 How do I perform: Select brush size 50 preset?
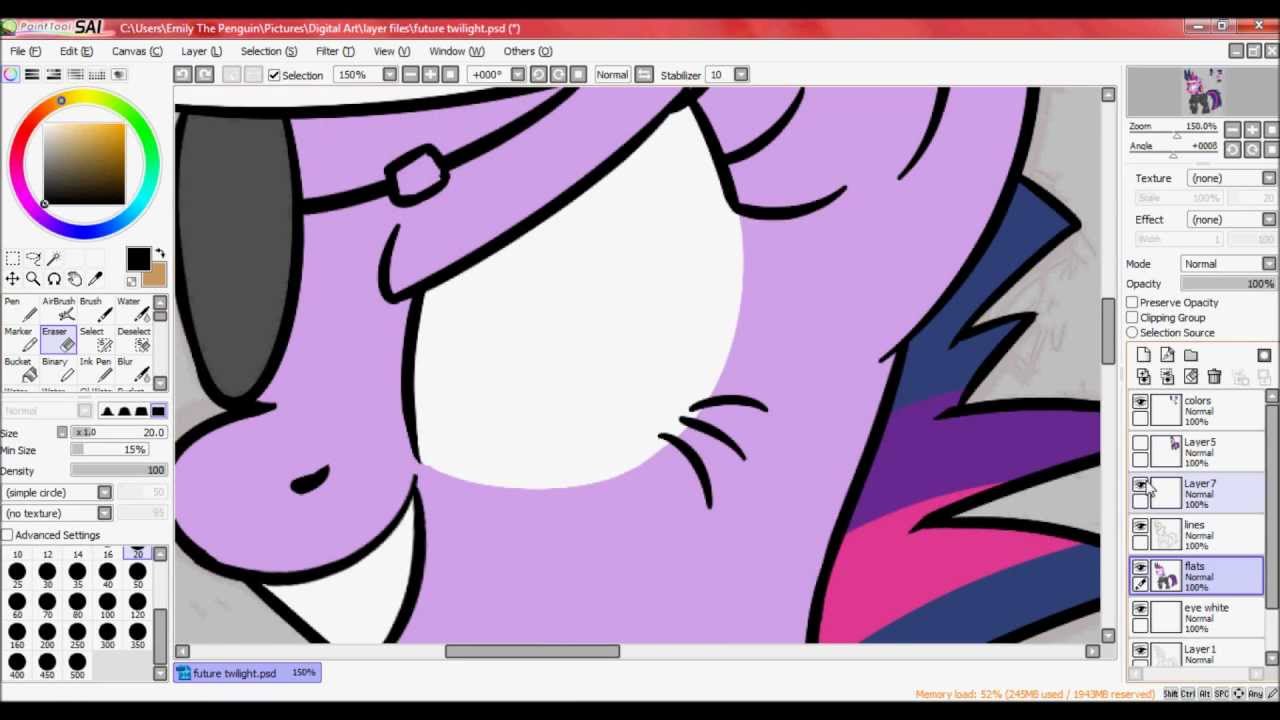(x=137, y=575)
